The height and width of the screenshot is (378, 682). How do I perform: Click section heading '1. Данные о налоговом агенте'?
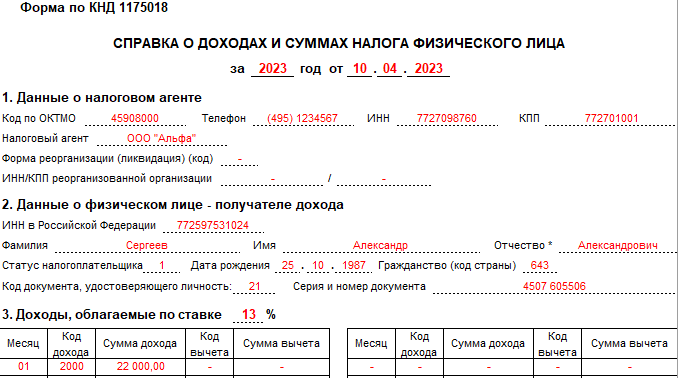(x=102, y=97)
